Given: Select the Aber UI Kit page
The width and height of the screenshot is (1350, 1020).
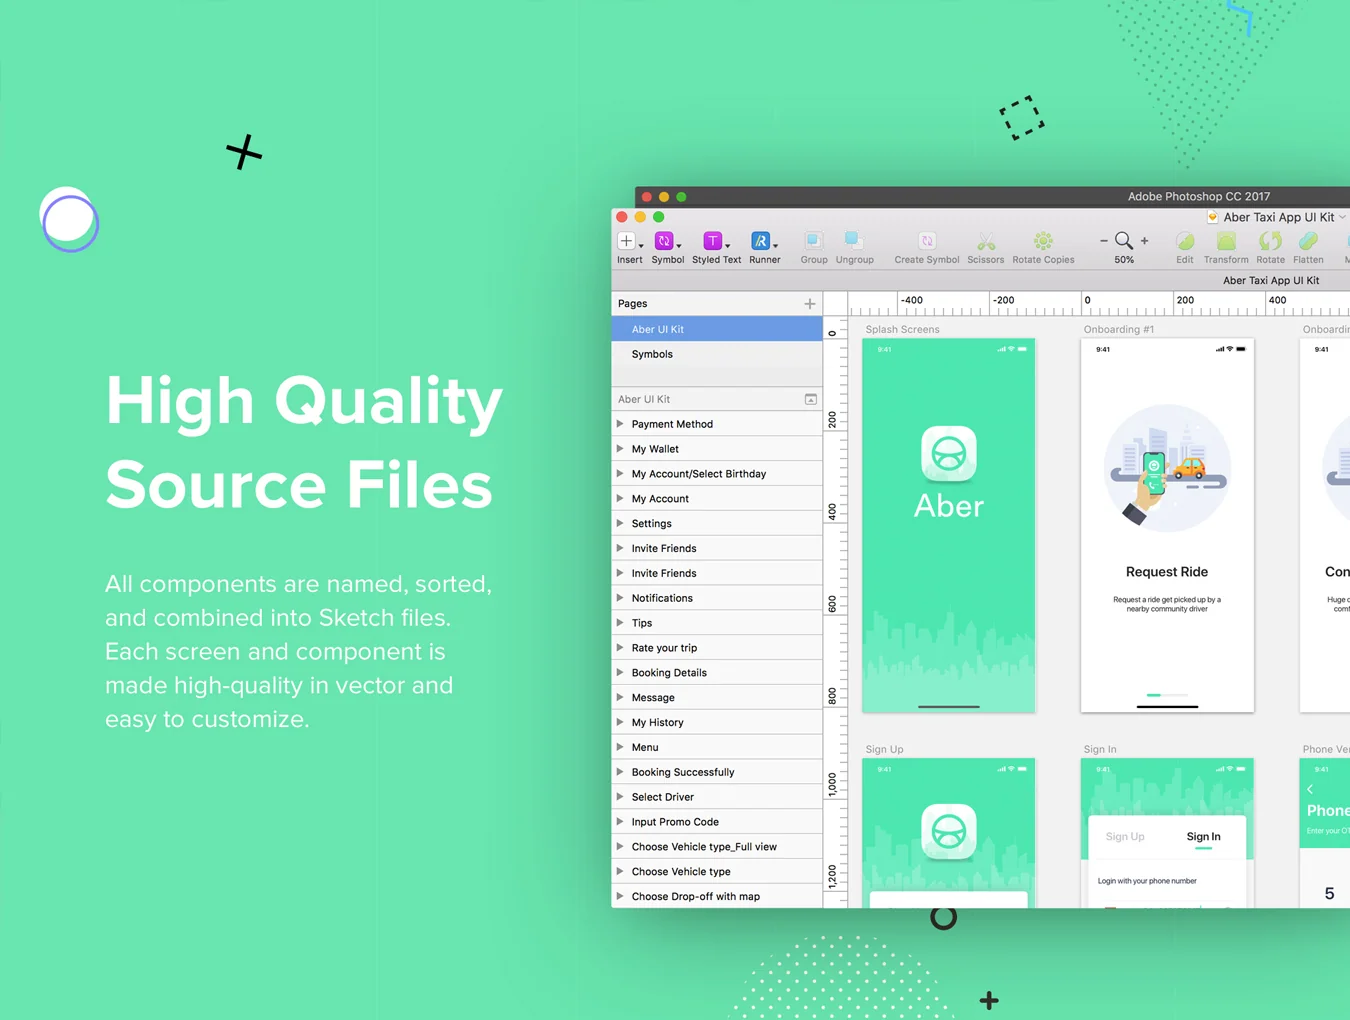Looking at the screenshot, I should point(717,329).
